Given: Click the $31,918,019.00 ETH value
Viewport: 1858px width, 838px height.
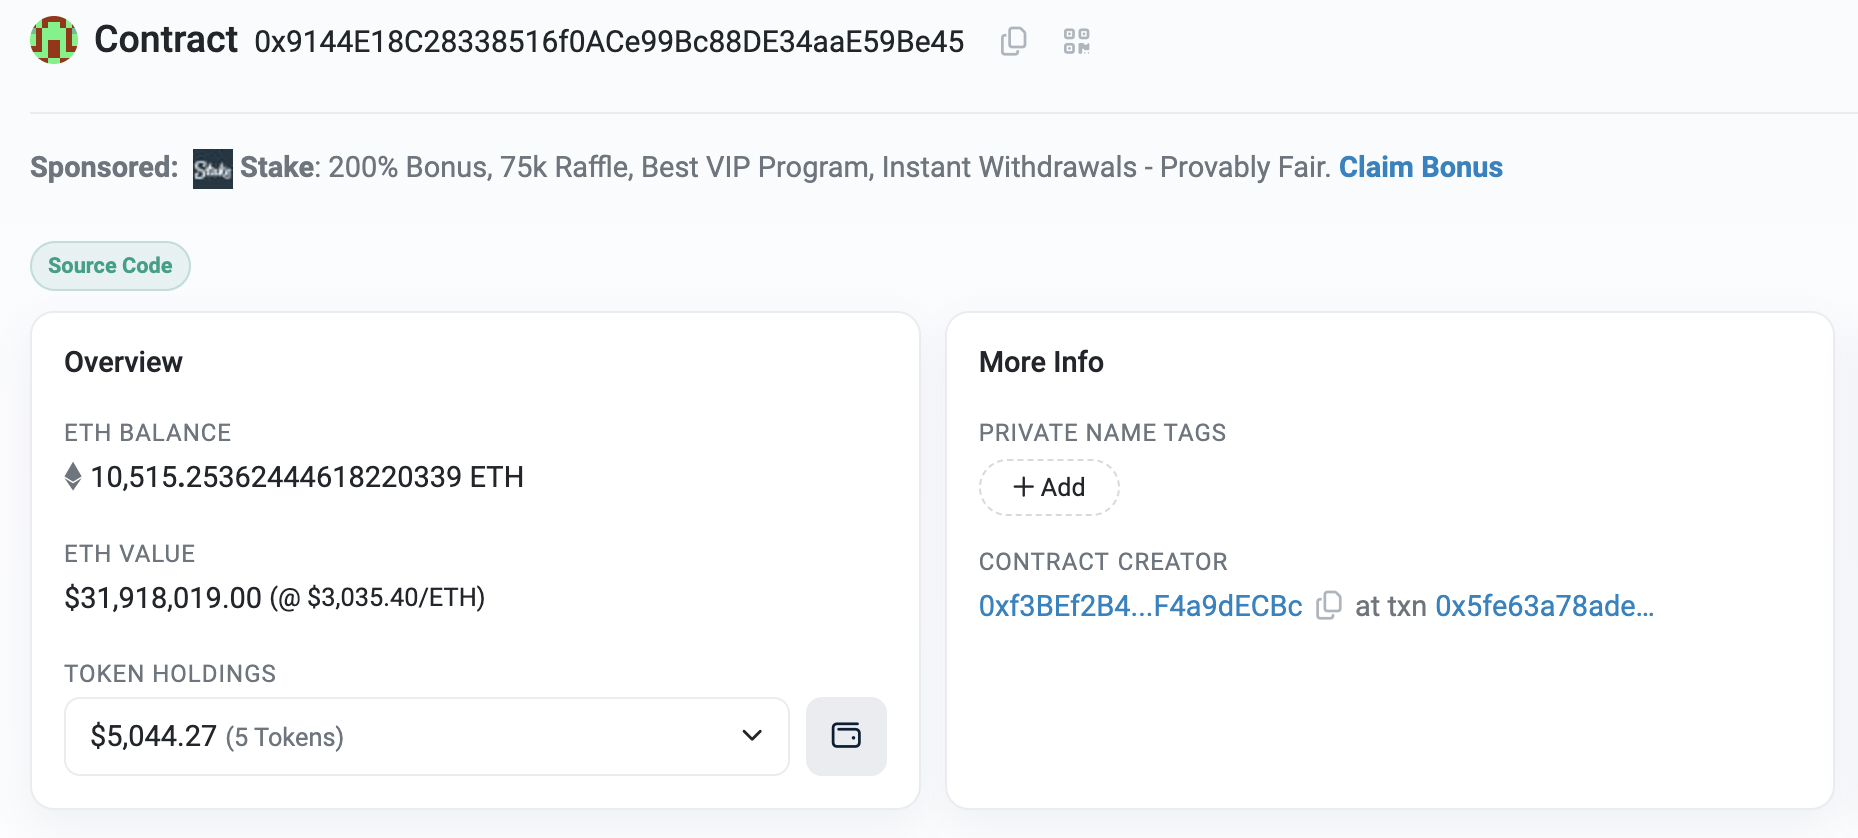Looking at the screenshot, I should pyautogui.click(x=163, y=598).
